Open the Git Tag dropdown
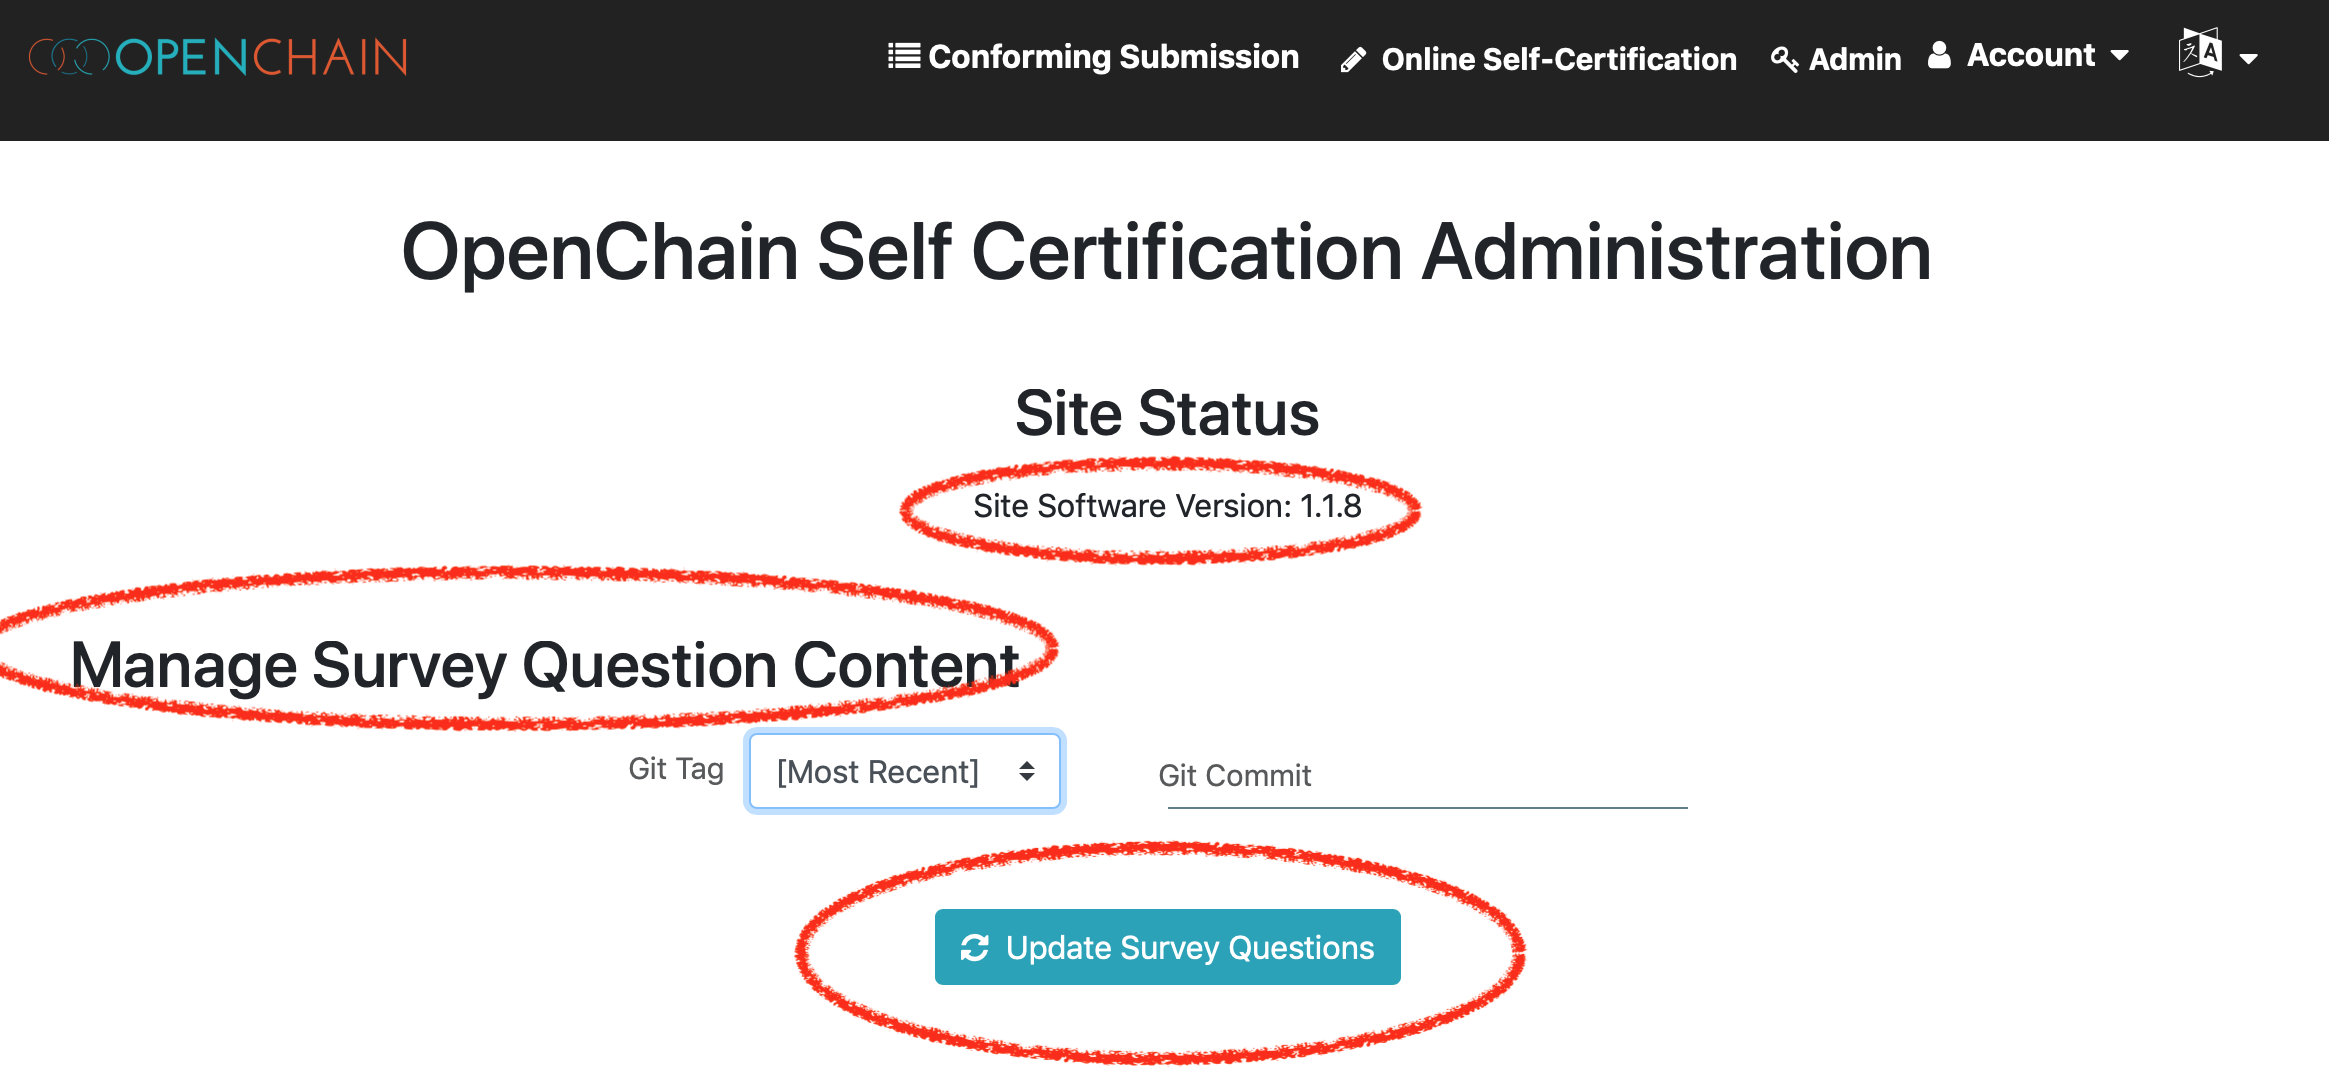 click(x=903, y=771)
